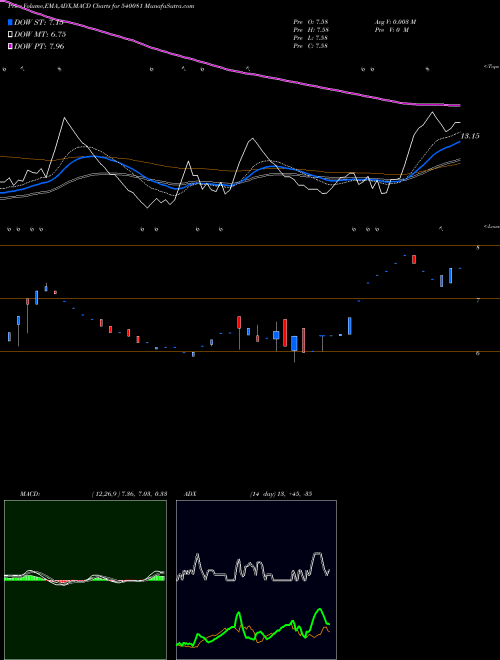Screen dimensions: 500x660
Task: Click the Avg V: 0.003 M text
Action: click(x=396, y=21)
